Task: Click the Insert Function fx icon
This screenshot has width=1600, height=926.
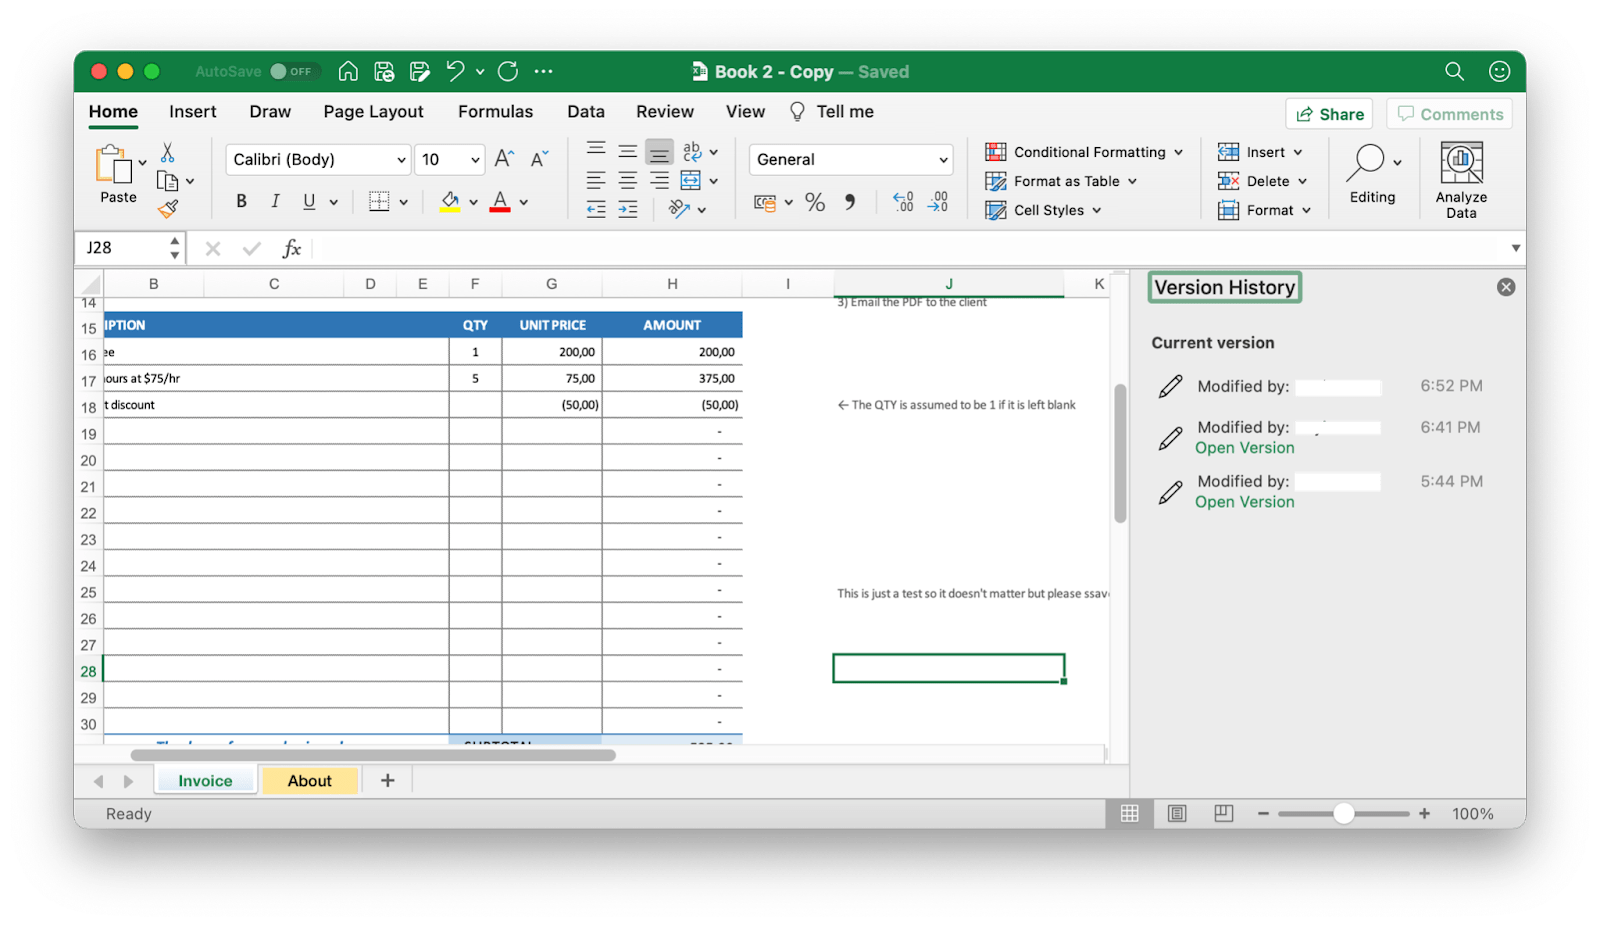Action: [x=291, y=248]
